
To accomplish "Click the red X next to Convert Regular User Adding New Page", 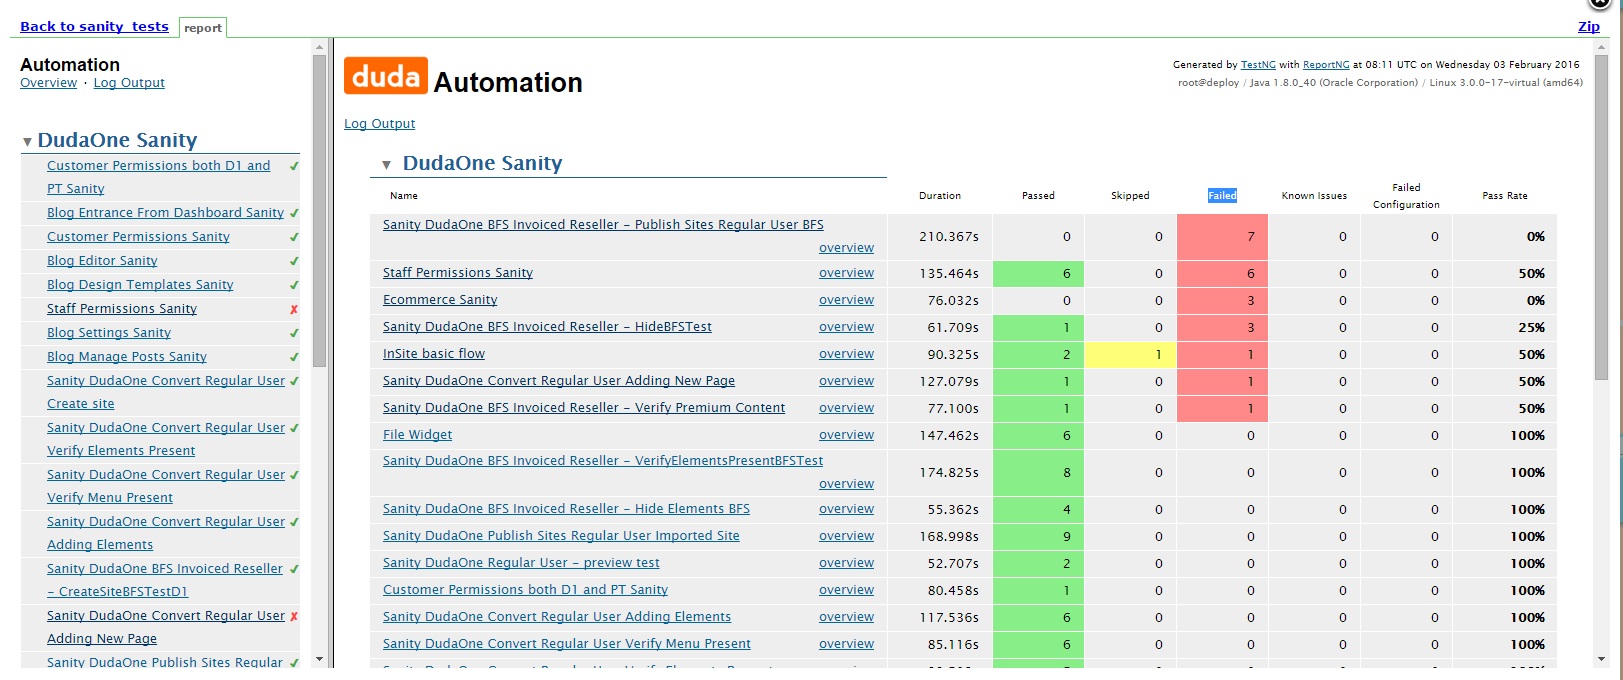I will pyautogui.click(x=294, y=616).
